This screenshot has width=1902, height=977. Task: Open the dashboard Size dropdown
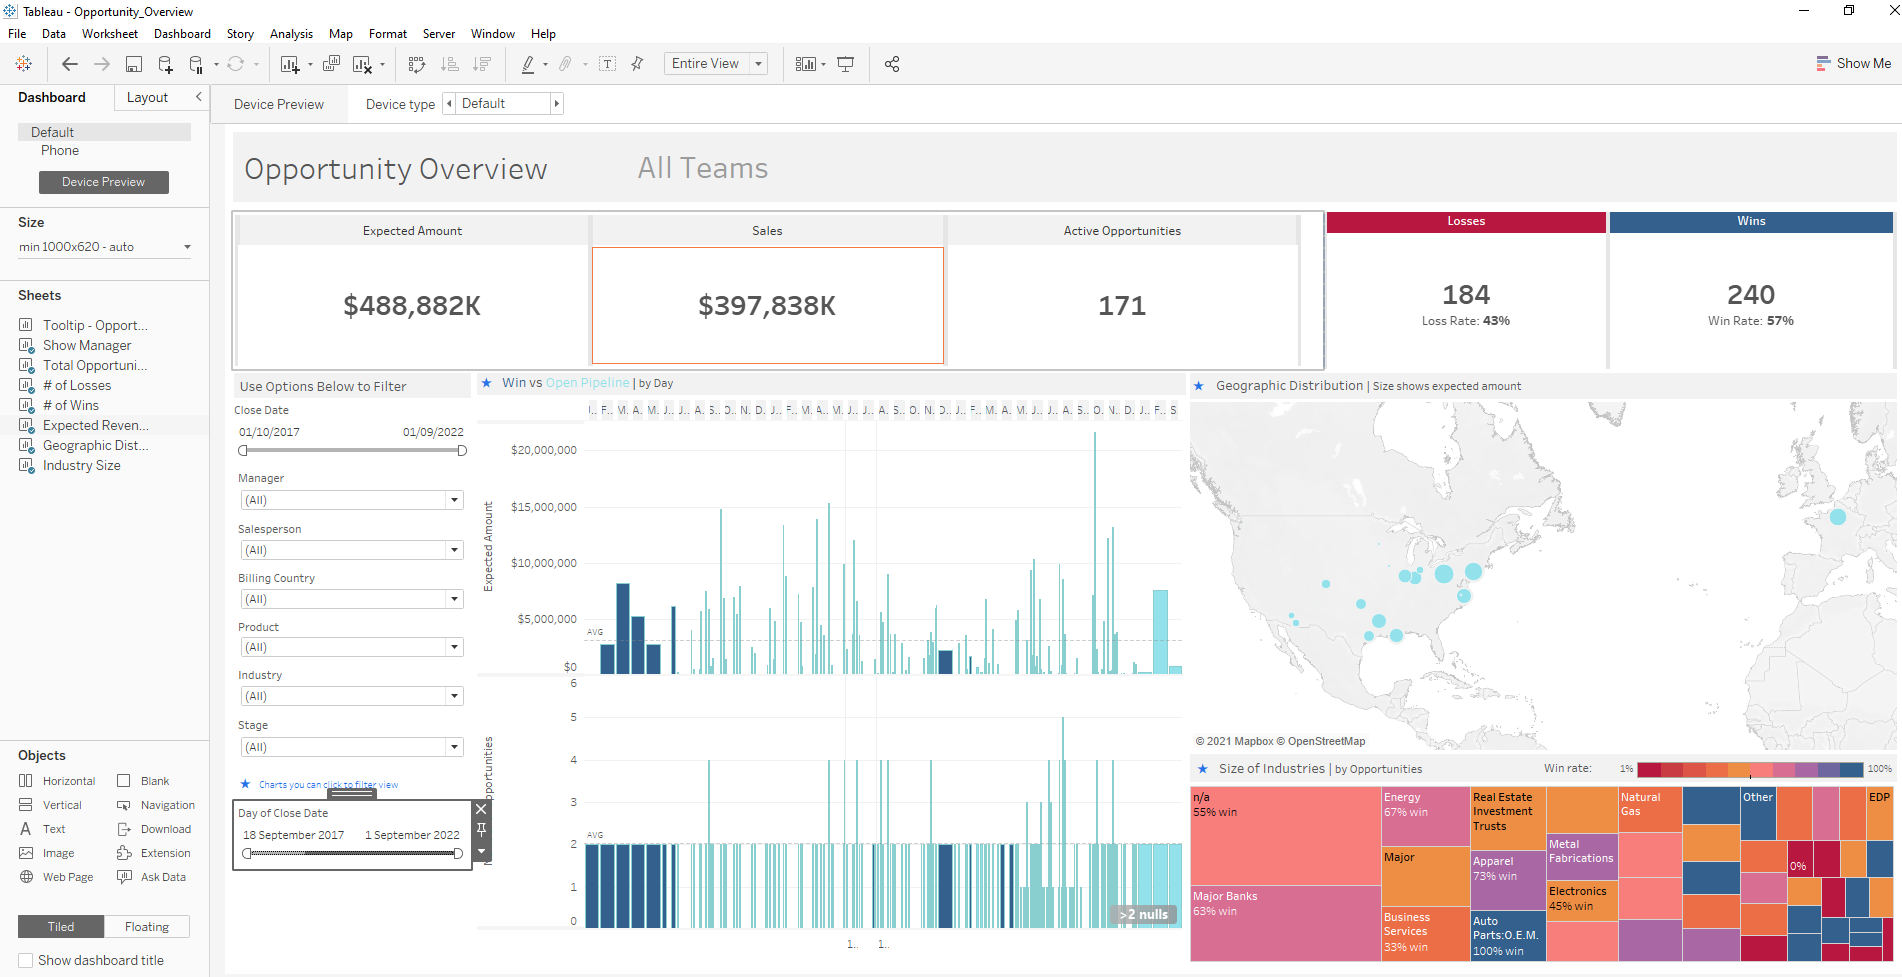click(x=187, y=247)
